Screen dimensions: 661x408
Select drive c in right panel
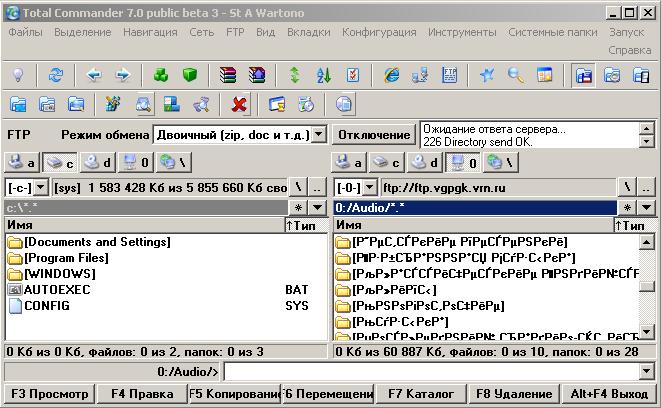pyautogui.click(x=387, y=163)
